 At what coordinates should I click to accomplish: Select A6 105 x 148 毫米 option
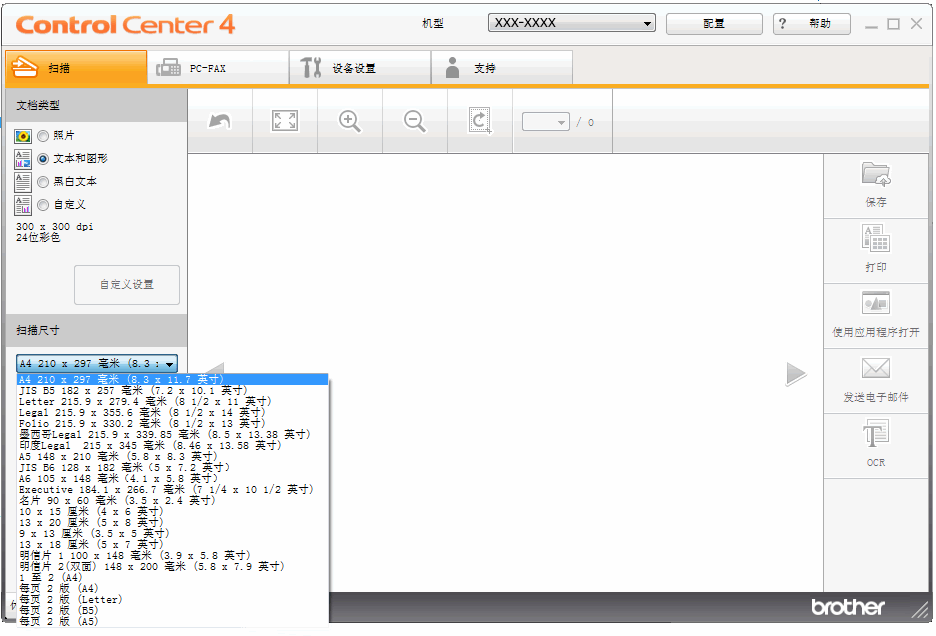(x=173, y=479)
